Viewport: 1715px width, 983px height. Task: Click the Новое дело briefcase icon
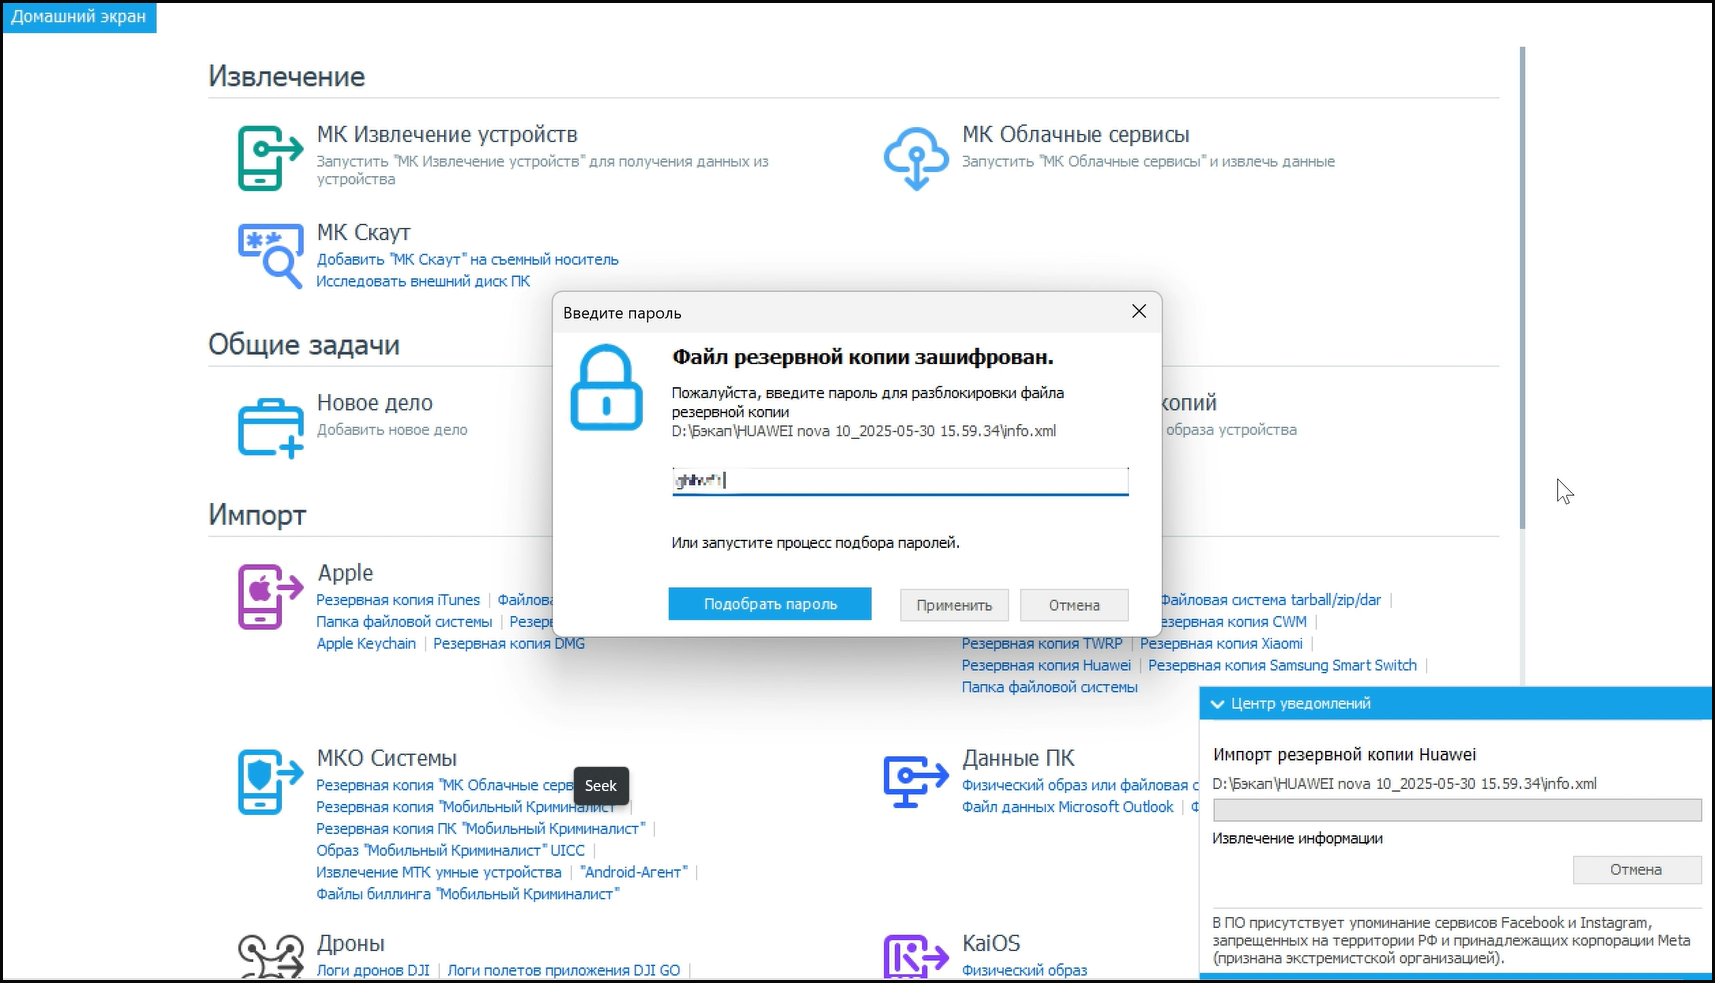click(270, 427)
